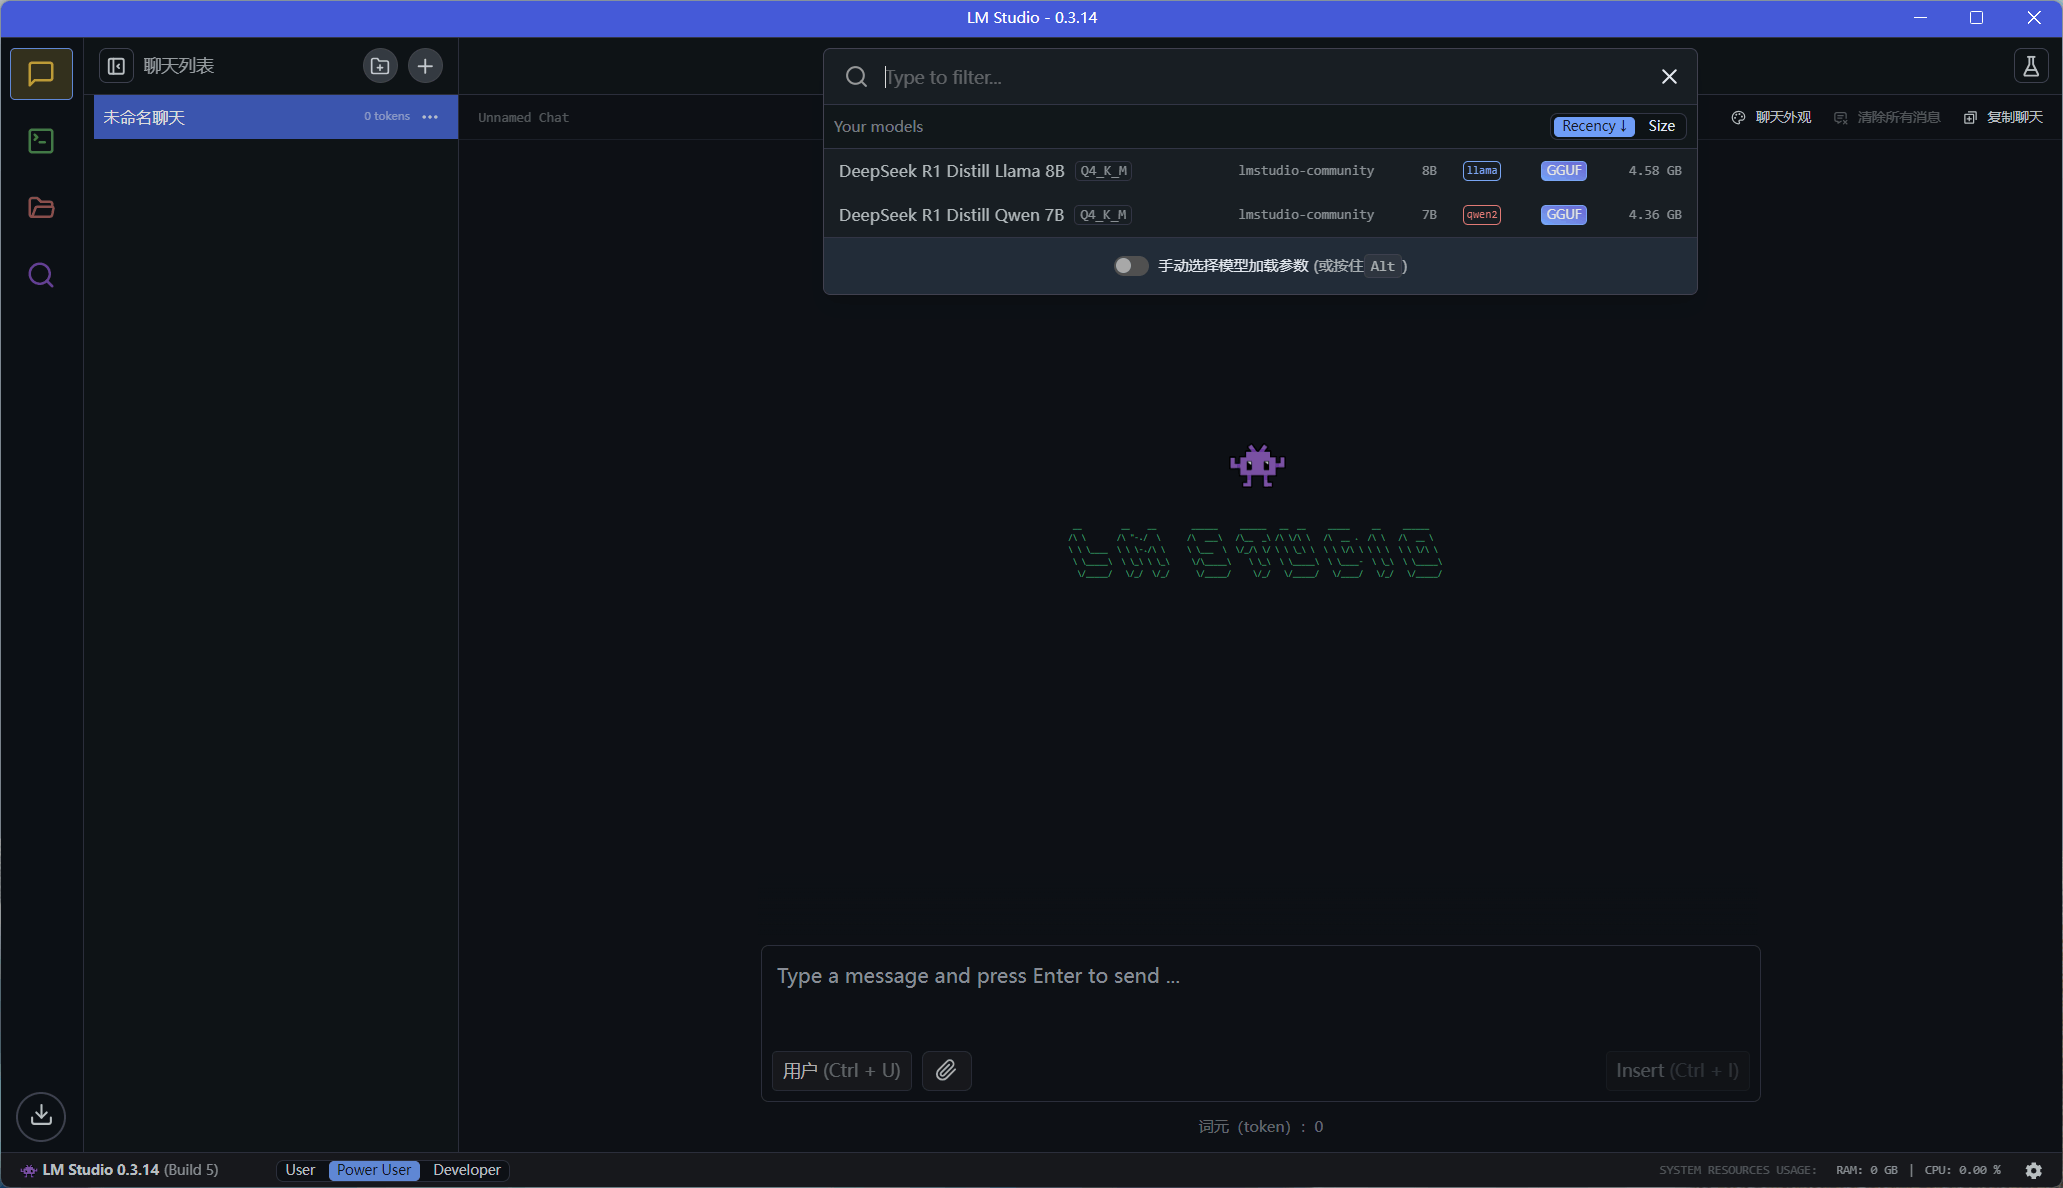Click the model filter search field
Viewport: 2063px width, 1188px height.
tap(1260, 77)
